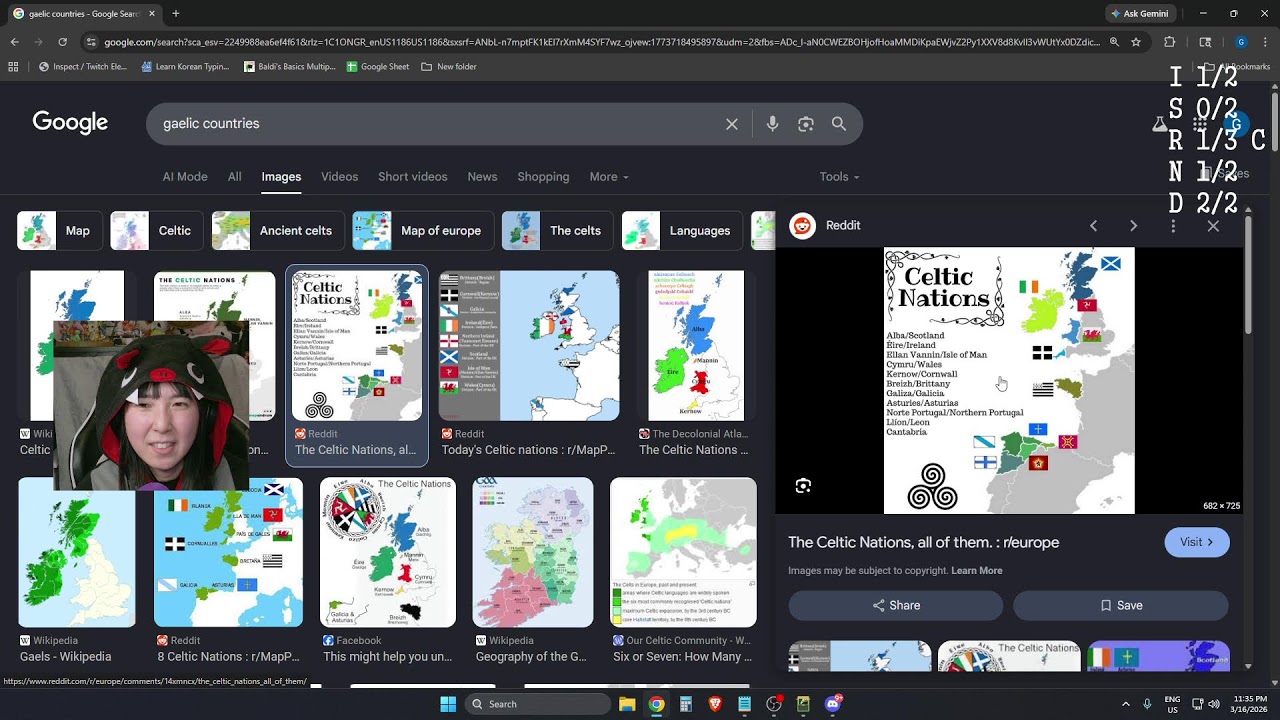The width and height of the screenshot is (1280, 720).
Task: Open the site information icon in address bar
Action: tap(91, 42)
